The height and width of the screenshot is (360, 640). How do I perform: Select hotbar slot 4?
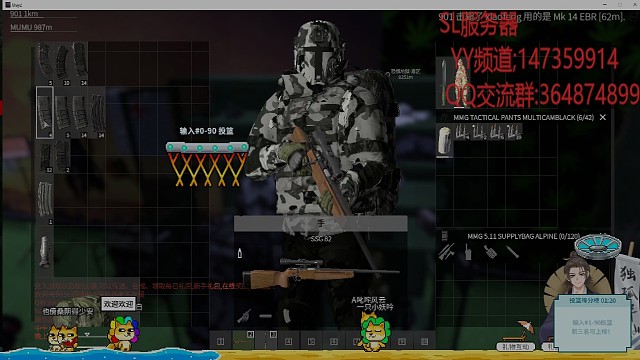[289, 341]
